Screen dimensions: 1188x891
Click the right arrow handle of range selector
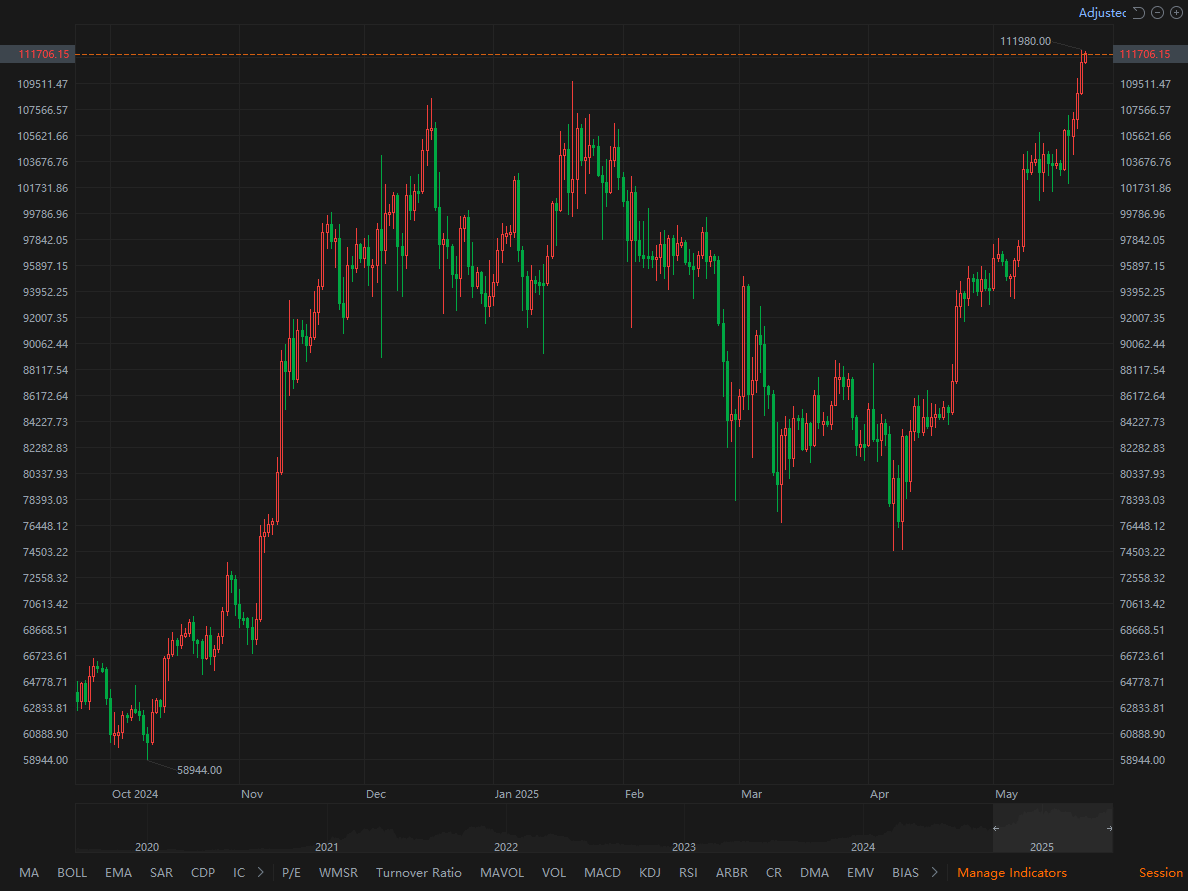(x=1109, y=828)
